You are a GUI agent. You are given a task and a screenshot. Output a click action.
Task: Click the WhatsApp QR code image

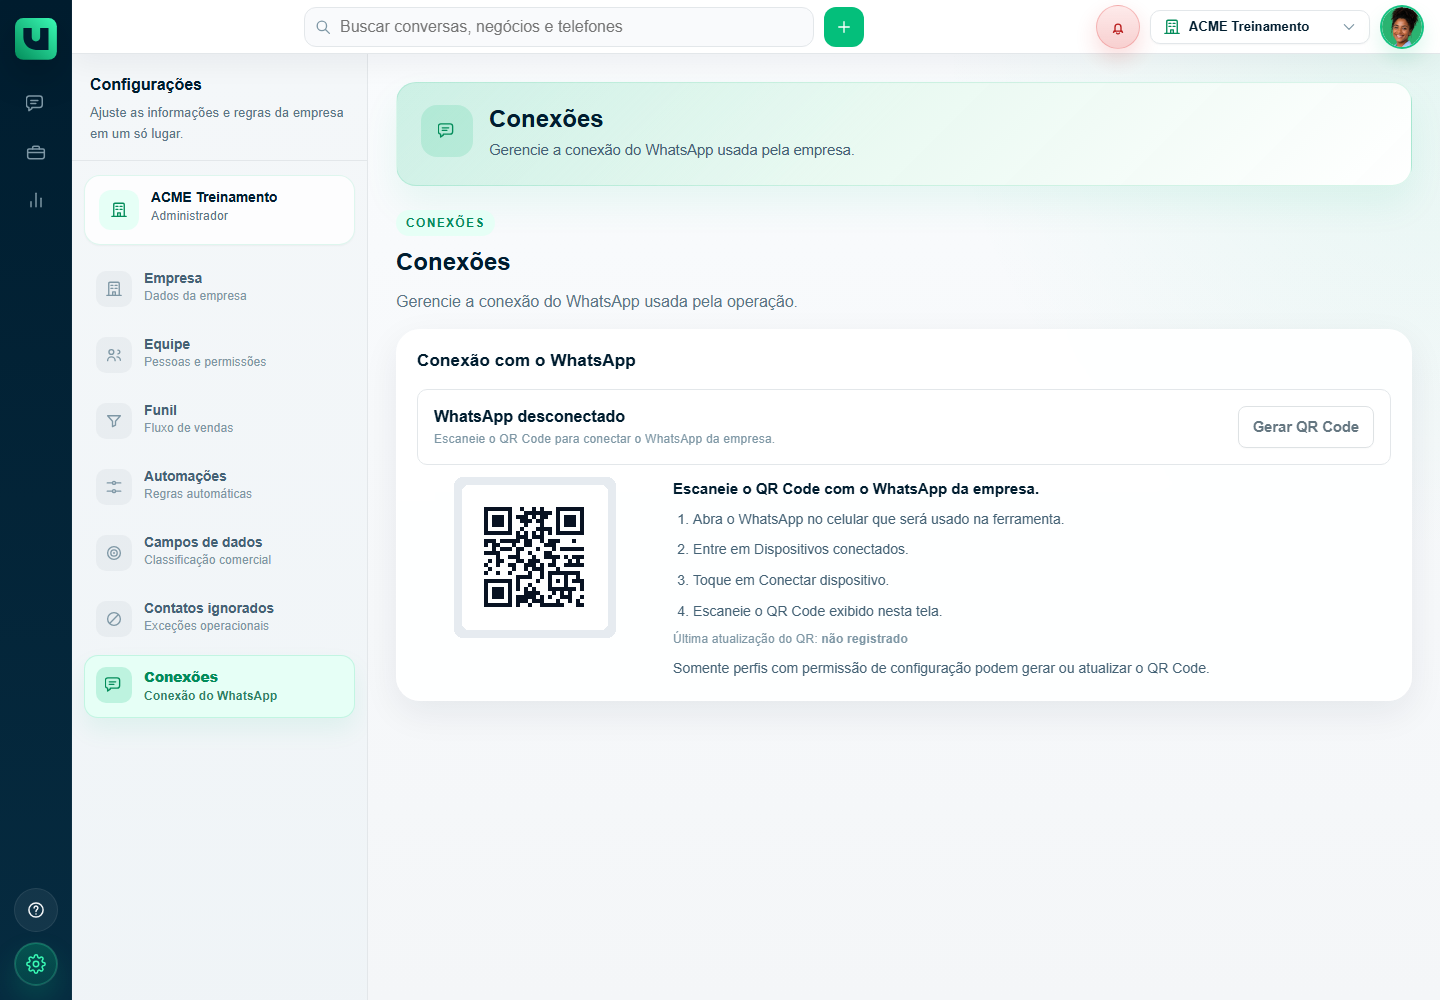(534, 557)
